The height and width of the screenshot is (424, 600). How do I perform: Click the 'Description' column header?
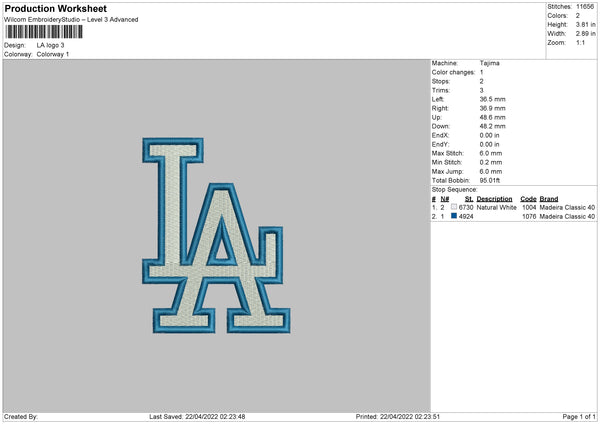click(494, 199)
